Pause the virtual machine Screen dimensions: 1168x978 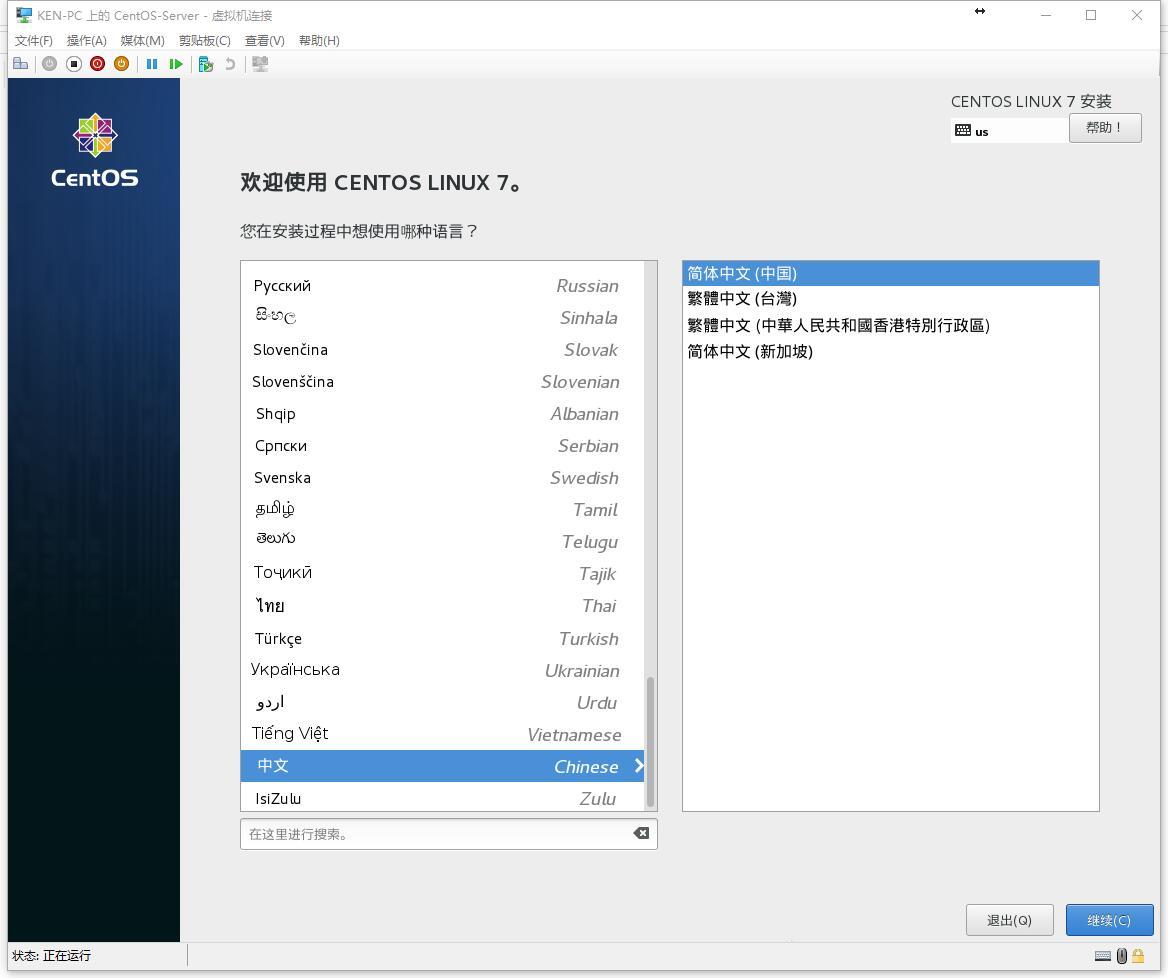pos(152,64)
